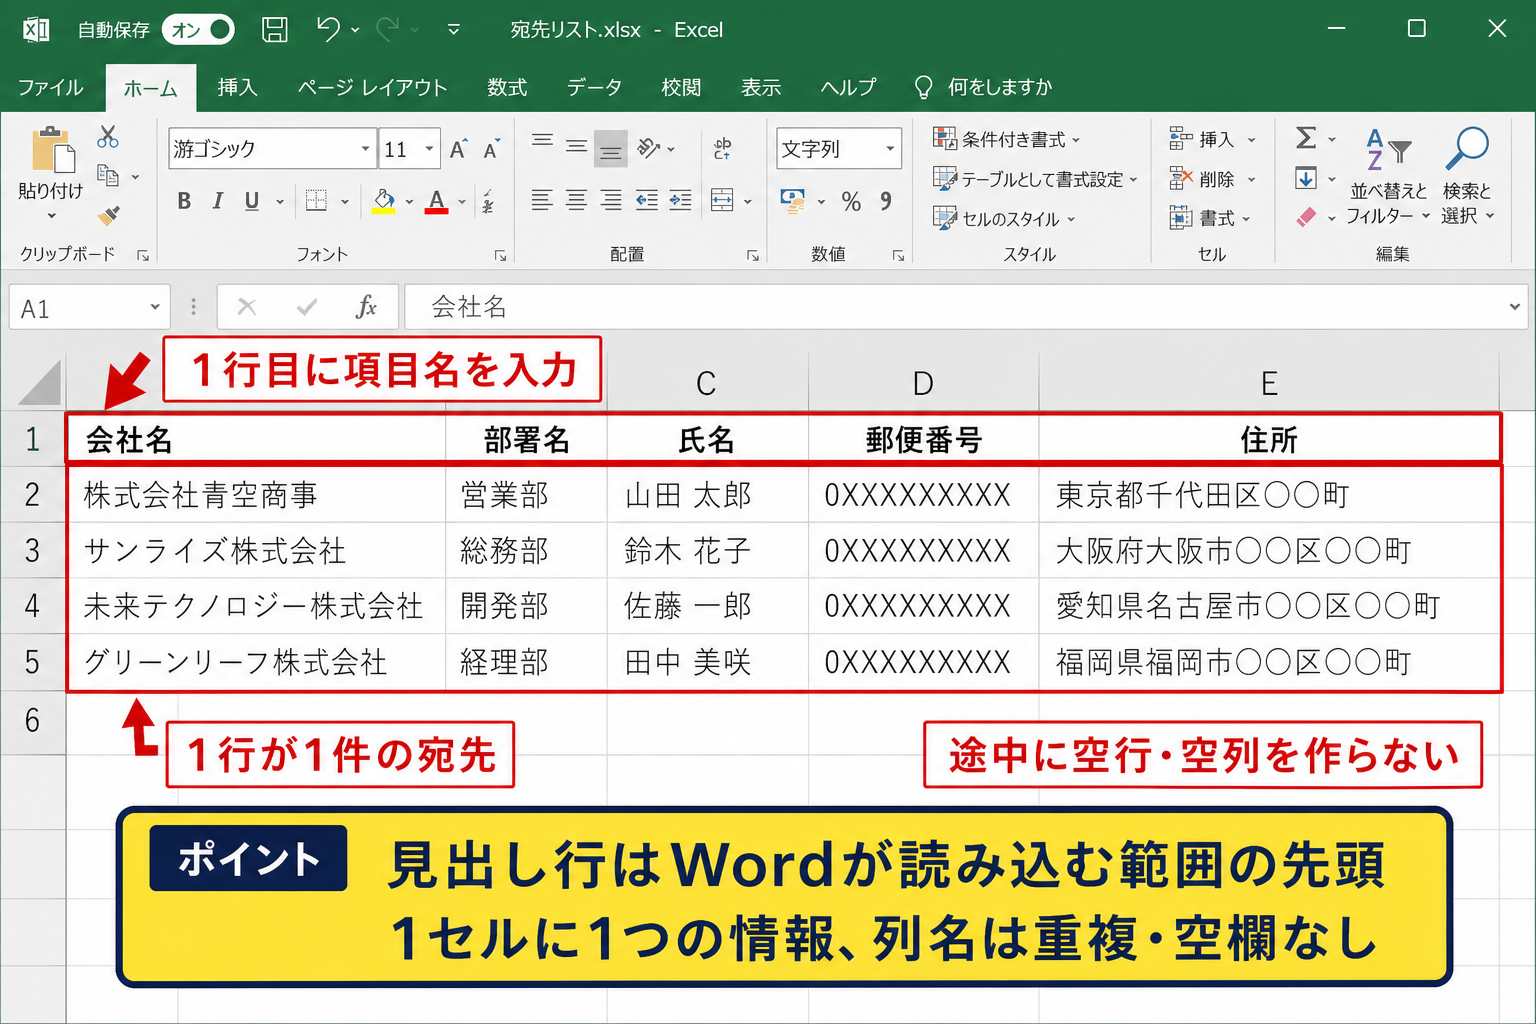
Task: Click the Name Box showing A1
Action: pos(88,307)
